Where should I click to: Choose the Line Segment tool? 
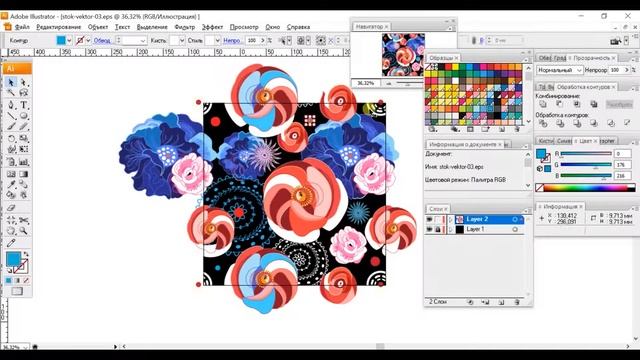pyautogui.click(x=11, y=116)
